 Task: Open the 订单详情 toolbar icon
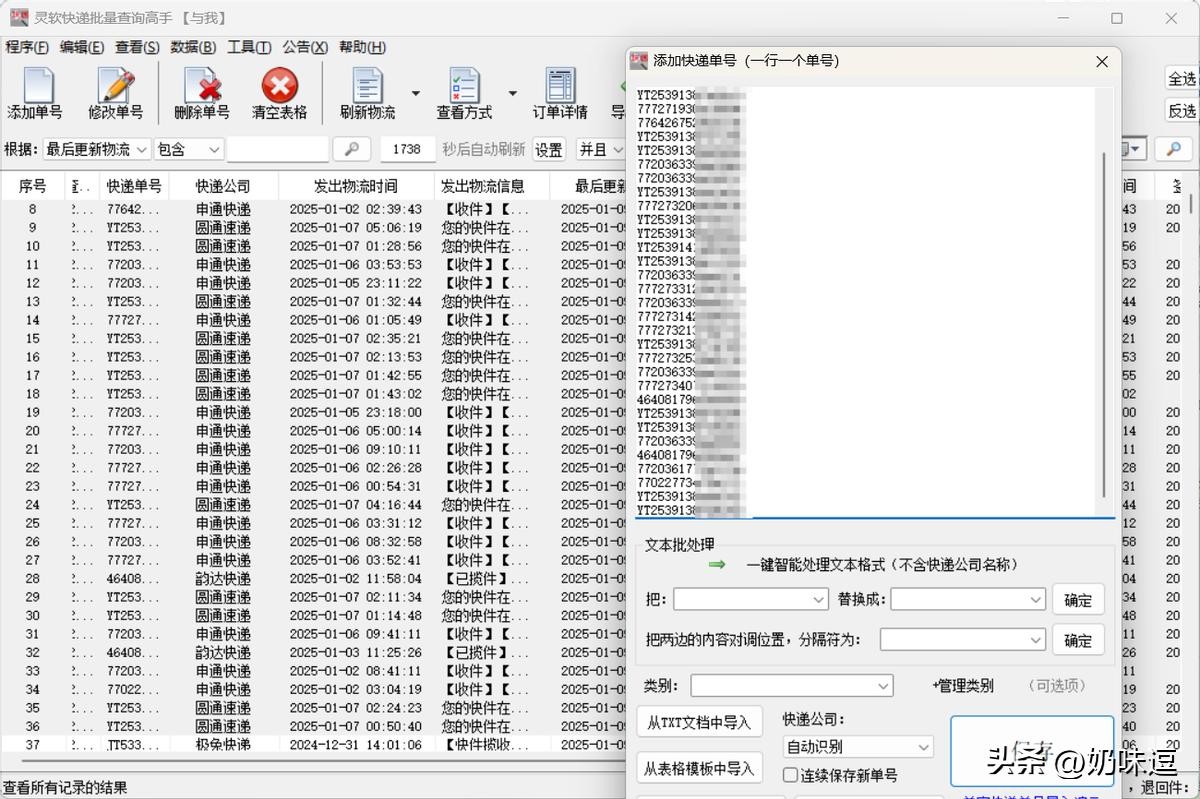pos(560,87)
